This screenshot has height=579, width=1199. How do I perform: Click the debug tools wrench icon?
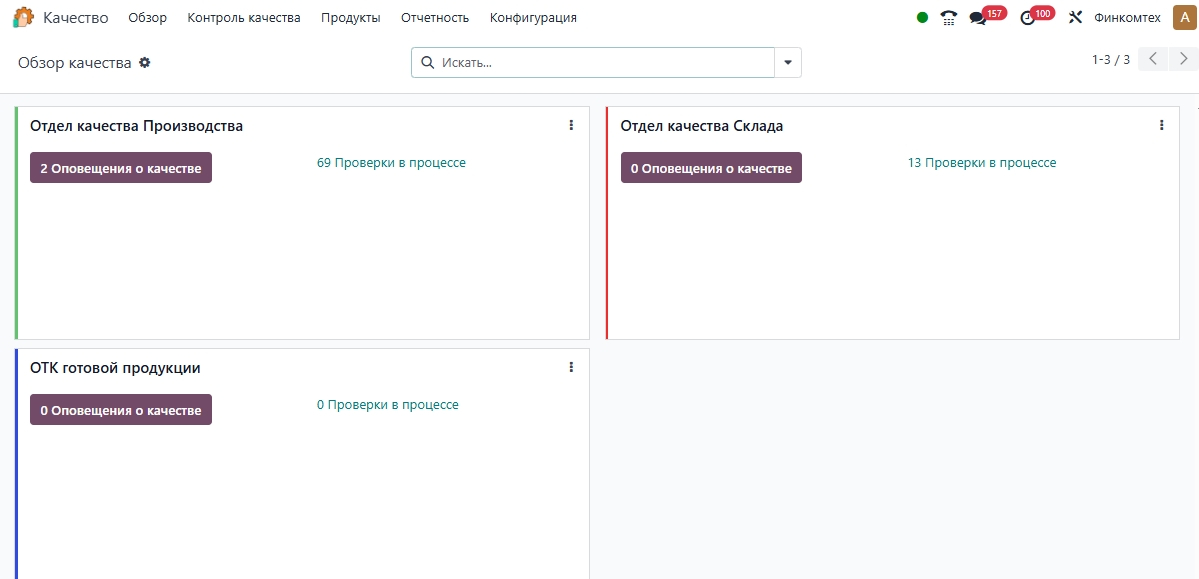1076,17
